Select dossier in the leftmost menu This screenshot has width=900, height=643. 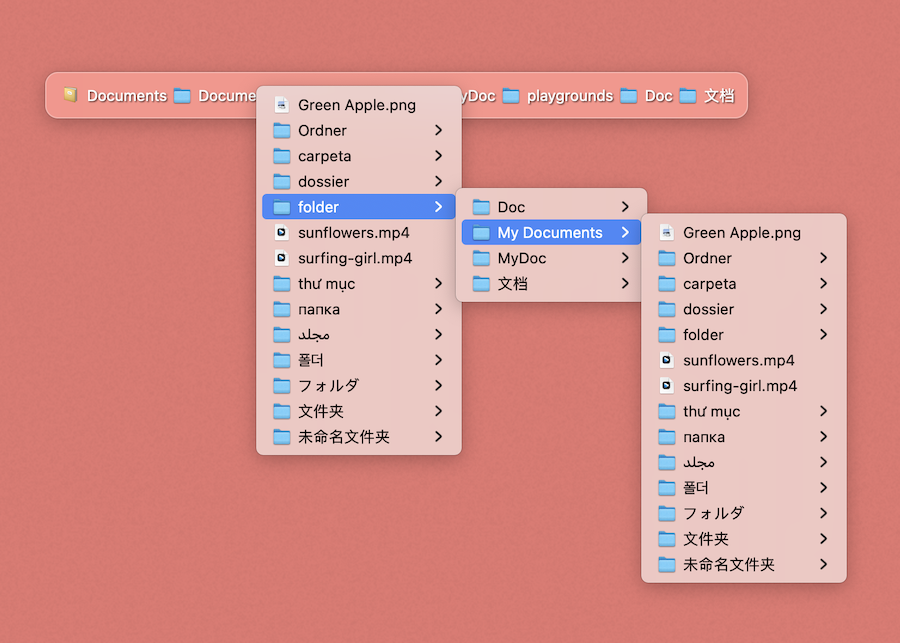coord(324,181)
